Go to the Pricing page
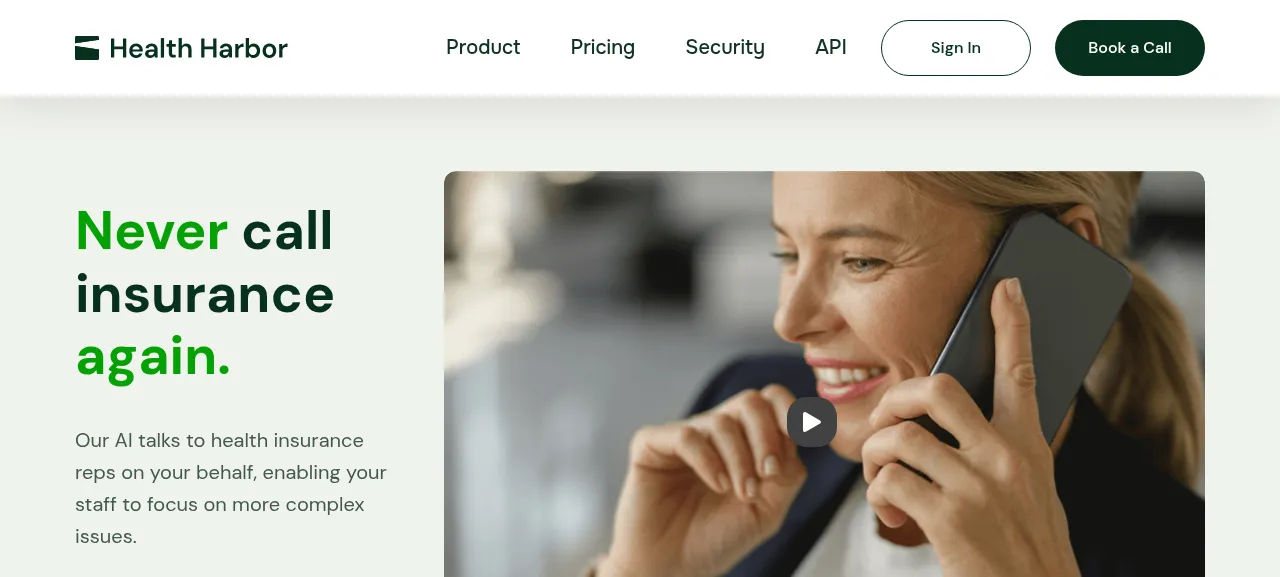This screenshot has width=1280, height=577. [x=603, y=47]
